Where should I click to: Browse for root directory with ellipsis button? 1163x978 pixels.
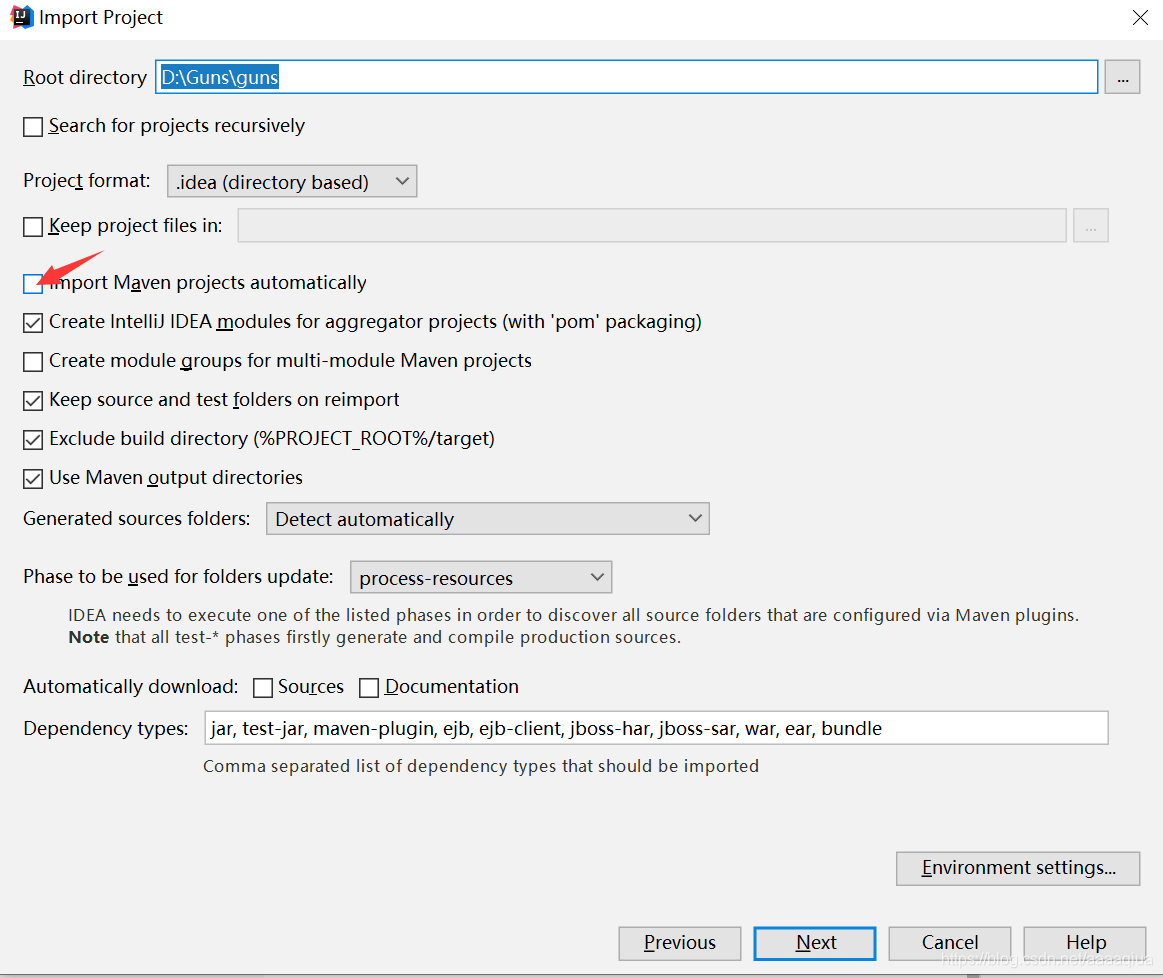pos(1122,77)
